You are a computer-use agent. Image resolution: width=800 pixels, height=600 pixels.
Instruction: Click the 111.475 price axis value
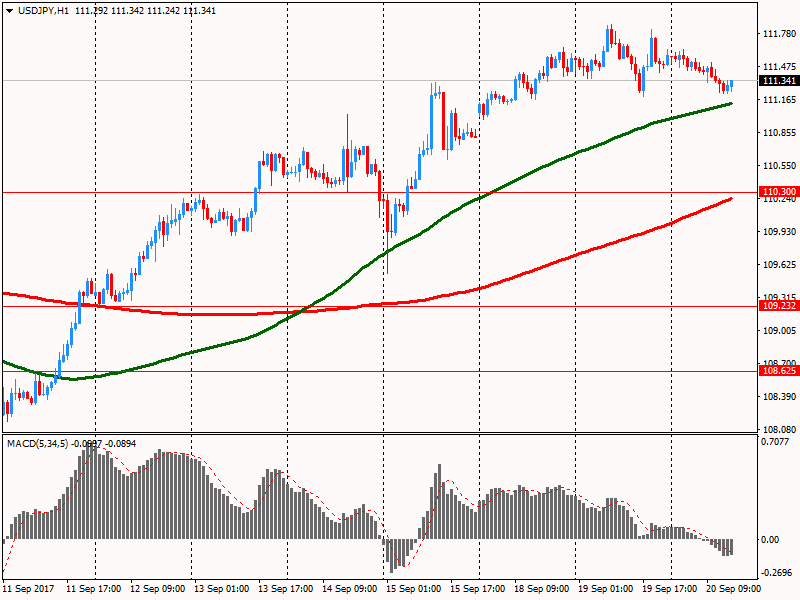coord(779,67)
